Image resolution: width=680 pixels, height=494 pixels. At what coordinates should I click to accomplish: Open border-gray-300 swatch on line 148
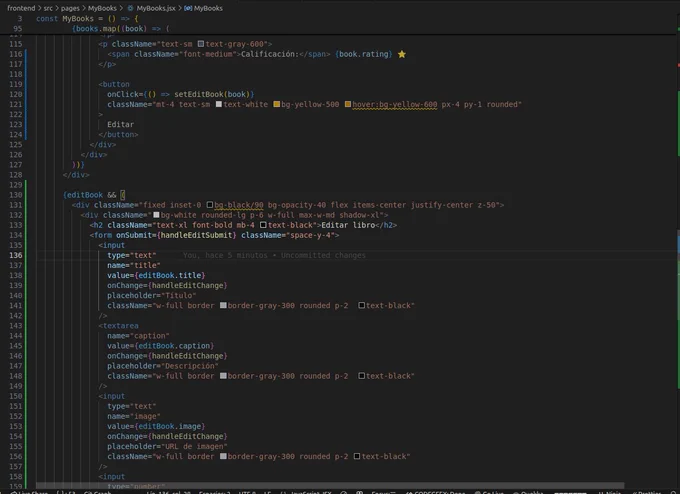pos(223,376)
